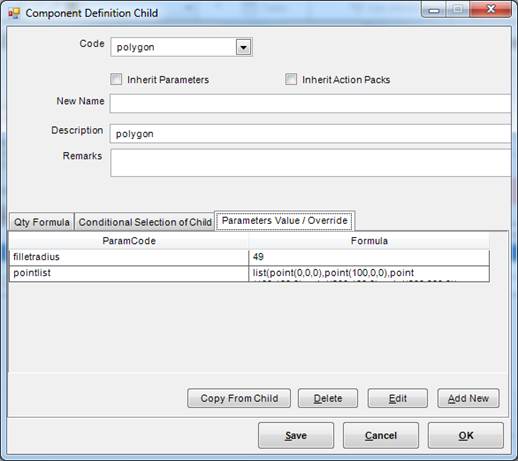Select the Parameters Value / Override tab

coord(285,220)
